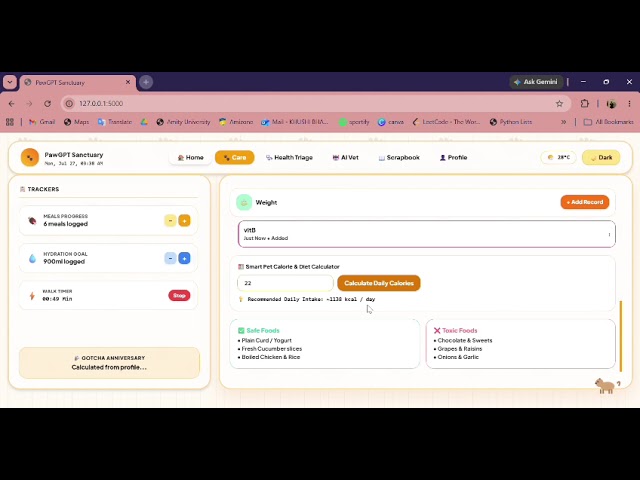
Task: Reload the current page
Action: (47, 104)
